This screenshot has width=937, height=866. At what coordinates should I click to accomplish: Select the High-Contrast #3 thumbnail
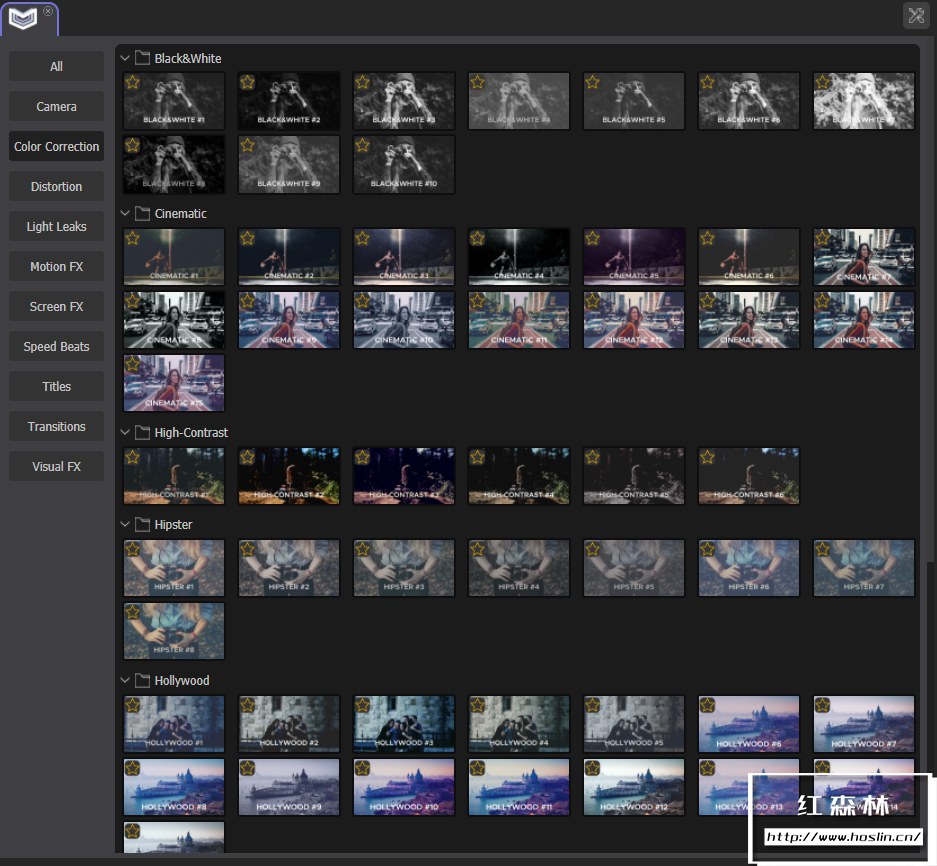point(404,476)
